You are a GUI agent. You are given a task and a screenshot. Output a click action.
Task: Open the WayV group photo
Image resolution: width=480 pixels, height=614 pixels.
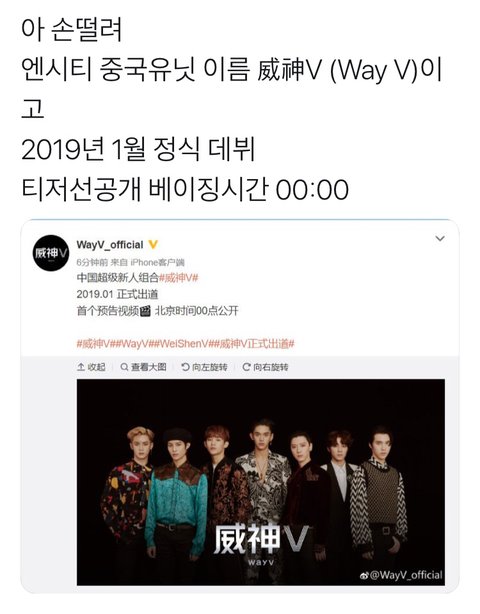coord(261,482)
